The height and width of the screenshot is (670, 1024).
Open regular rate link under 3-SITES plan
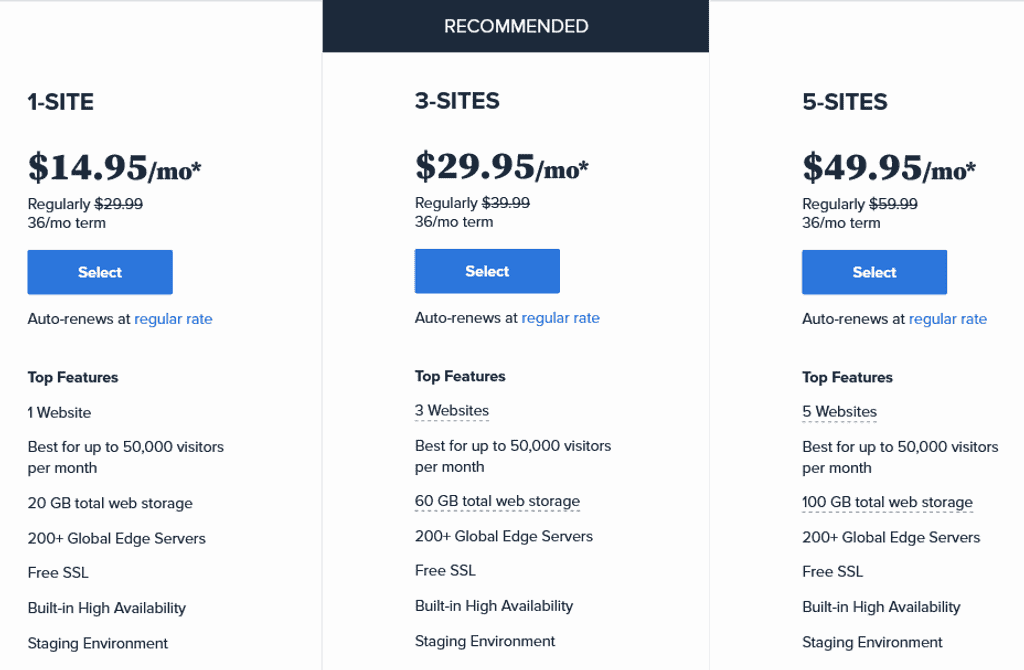(x=560, y=317)
